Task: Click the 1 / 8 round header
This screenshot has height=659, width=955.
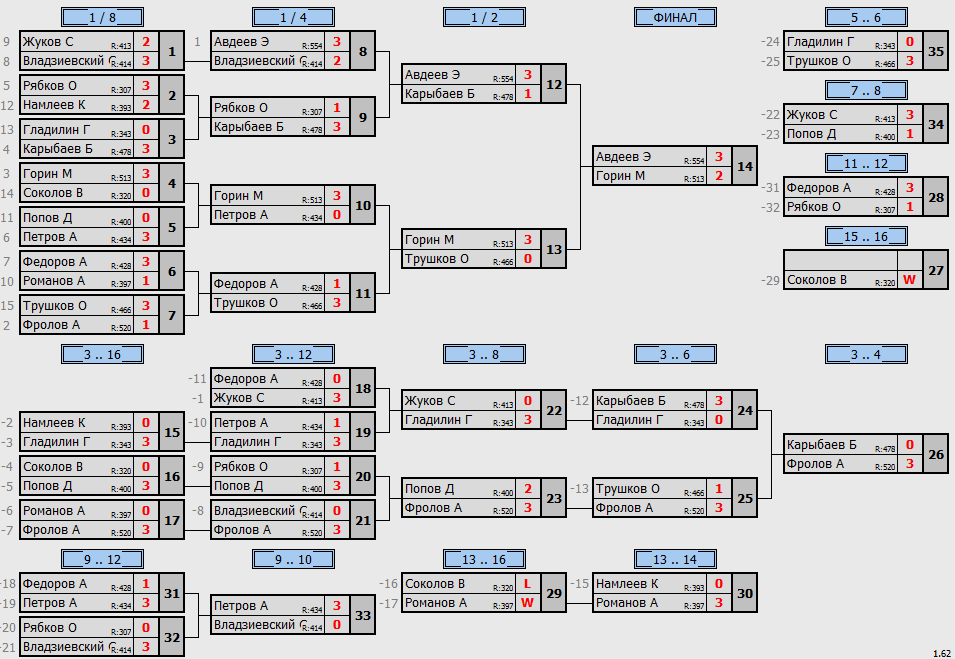Action: tap(102, 17)
